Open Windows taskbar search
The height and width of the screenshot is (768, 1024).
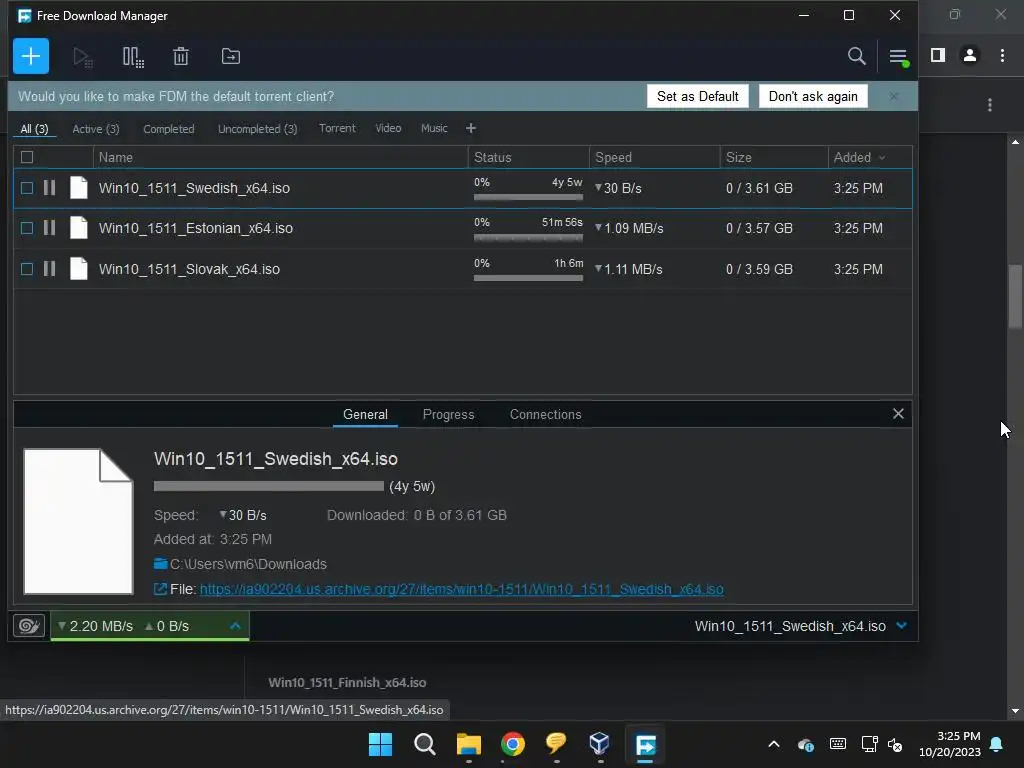pos(424,744)
